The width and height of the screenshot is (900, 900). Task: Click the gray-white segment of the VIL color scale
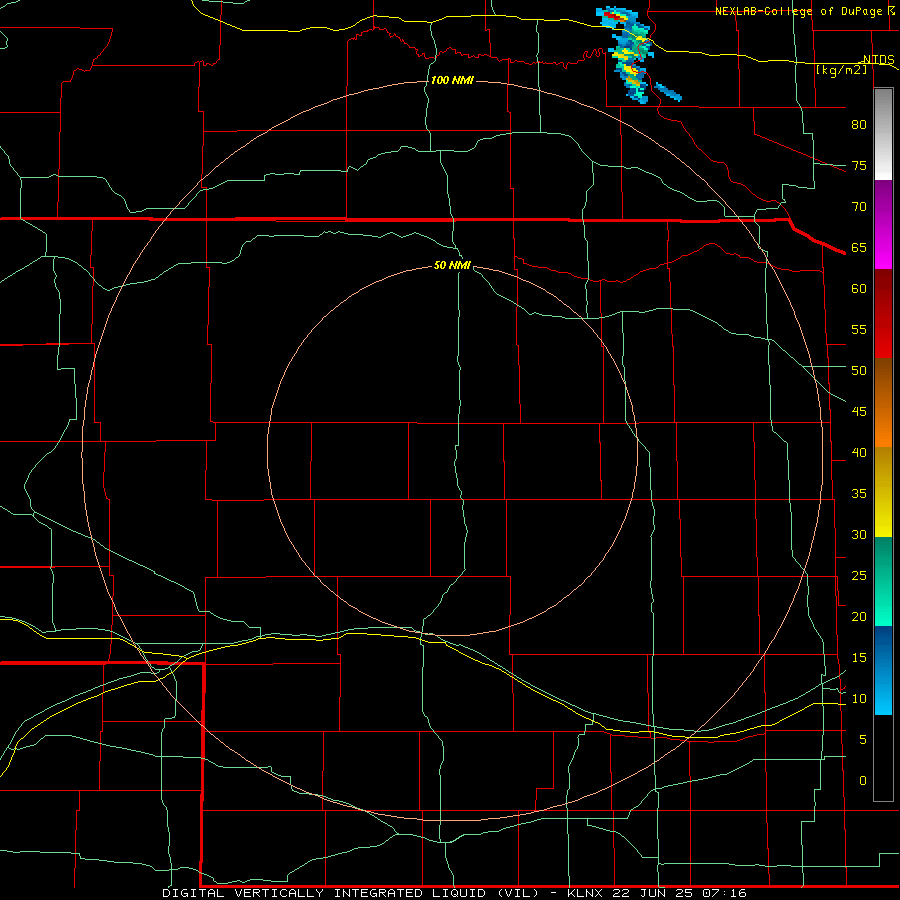[883, 134]
